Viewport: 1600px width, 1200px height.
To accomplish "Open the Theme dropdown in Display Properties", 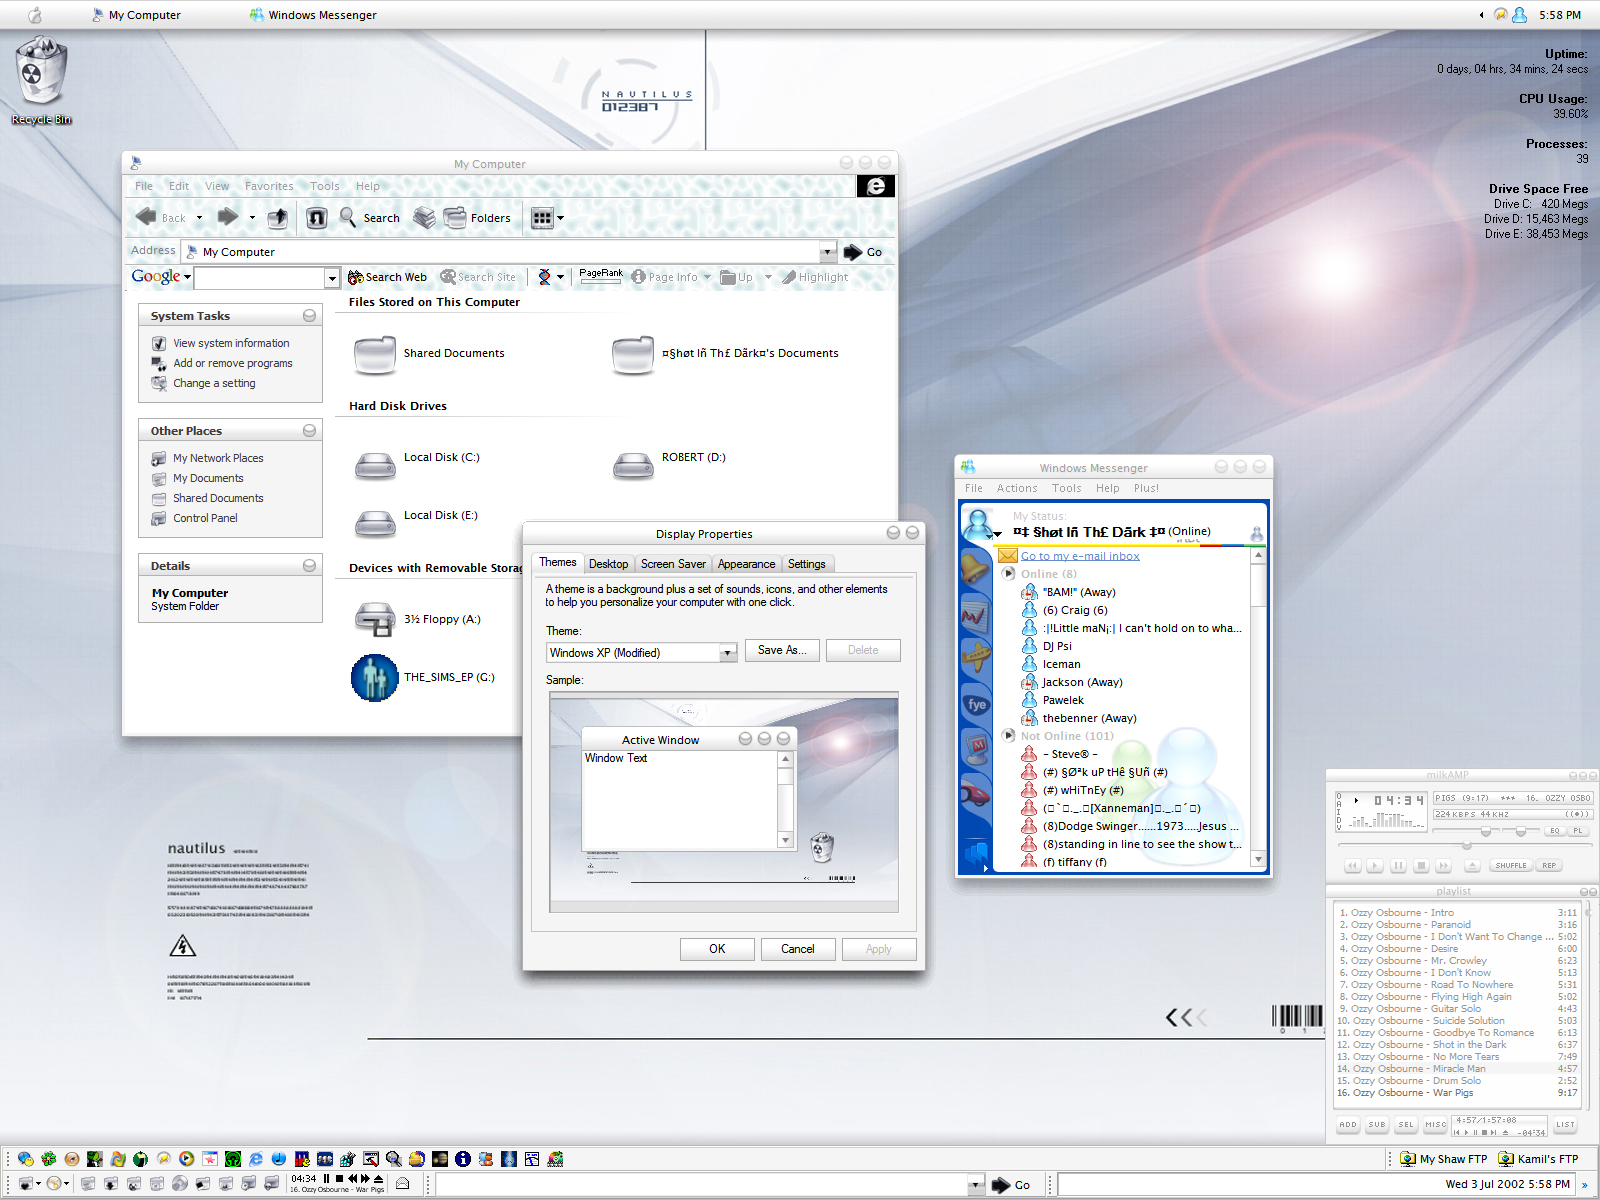I will click(x=728, y=653).
